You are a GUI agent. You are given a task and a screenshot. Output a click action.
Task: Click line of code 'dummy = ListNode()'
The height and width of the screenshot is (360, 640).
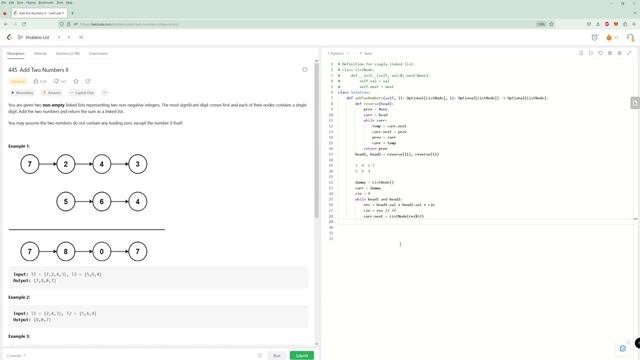click(374, 182)
